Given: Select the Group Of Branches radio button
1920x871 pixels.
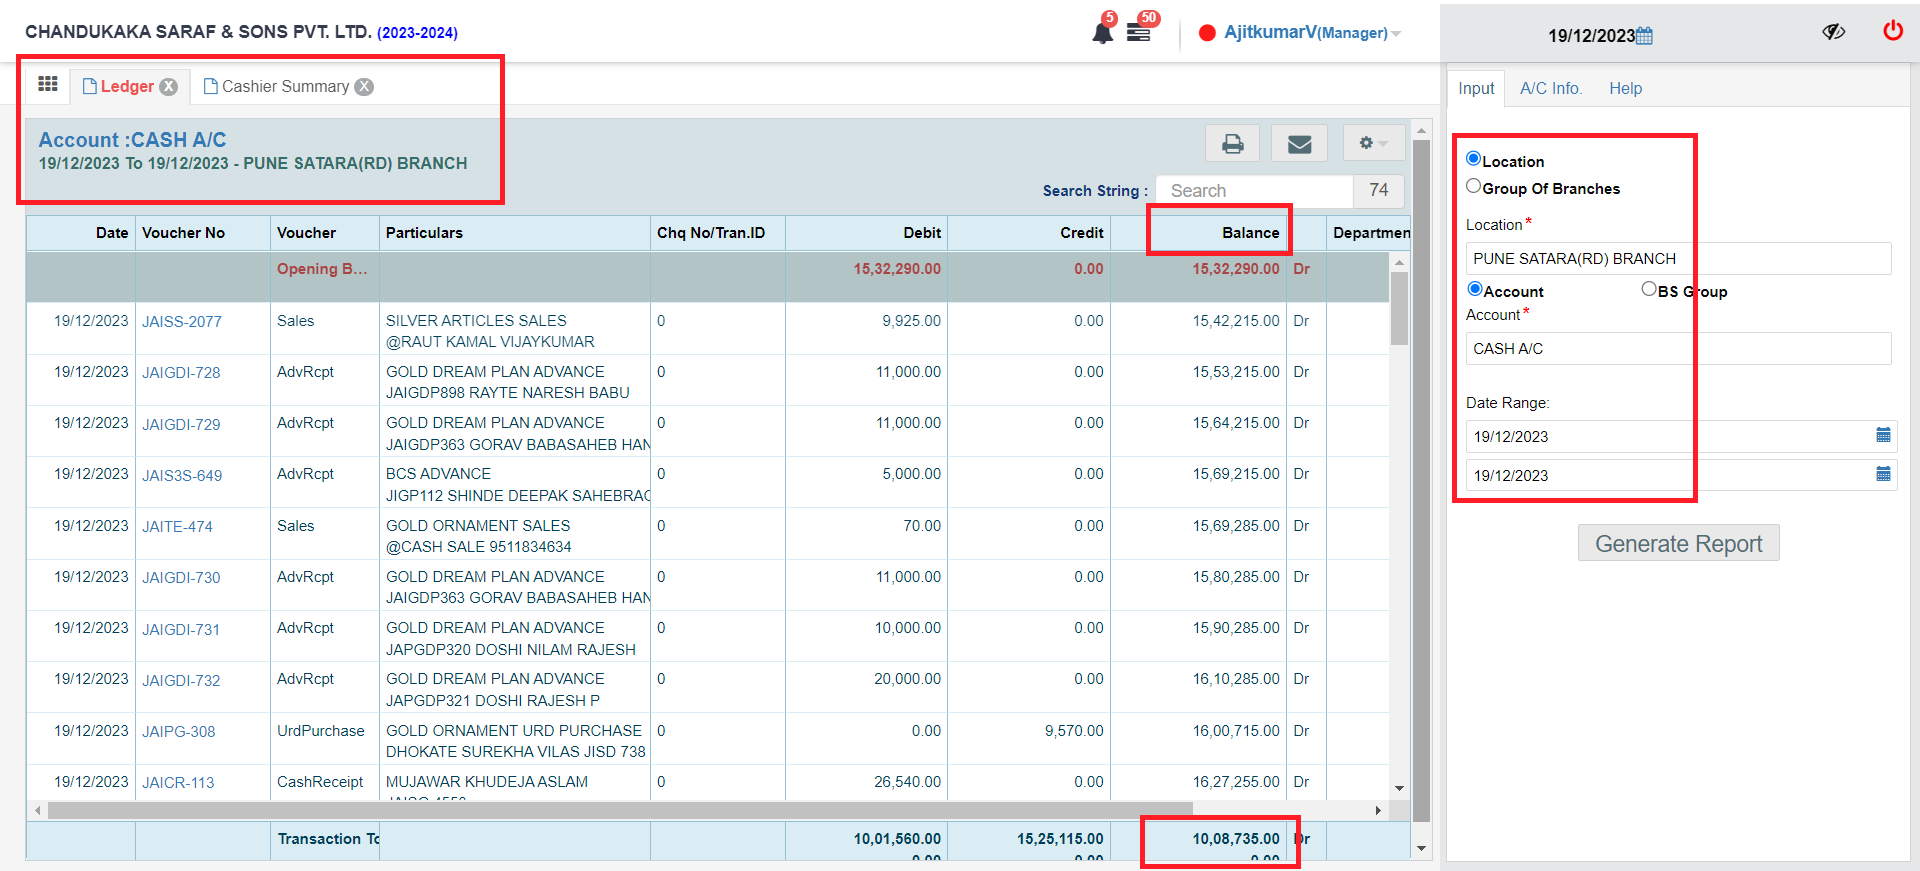Looking at the screenshot, I should [x=1473, y=186].
